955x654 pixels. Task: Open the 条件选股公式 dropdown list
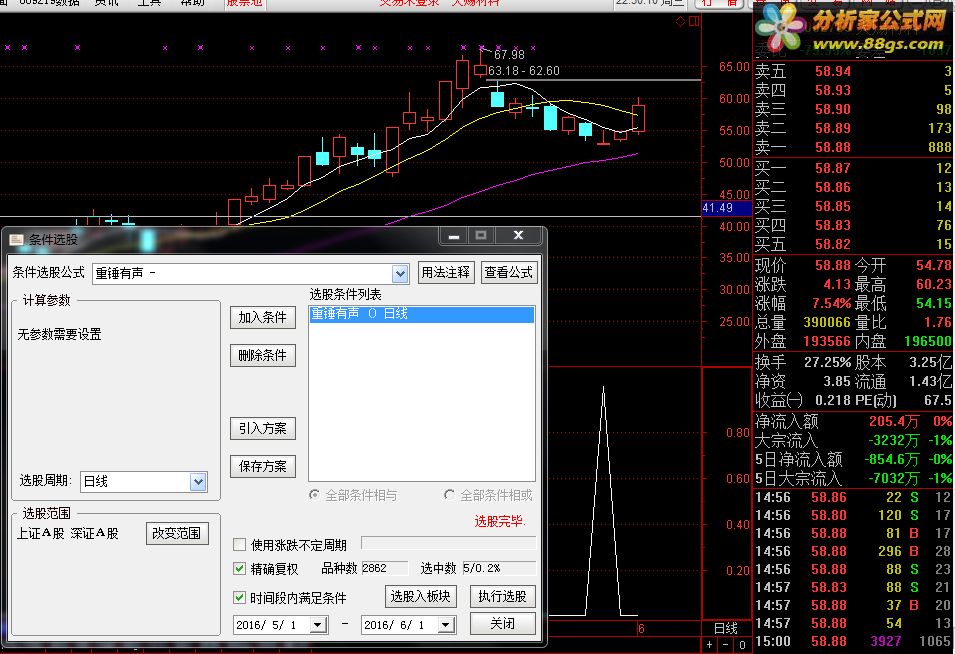point(400,274)
